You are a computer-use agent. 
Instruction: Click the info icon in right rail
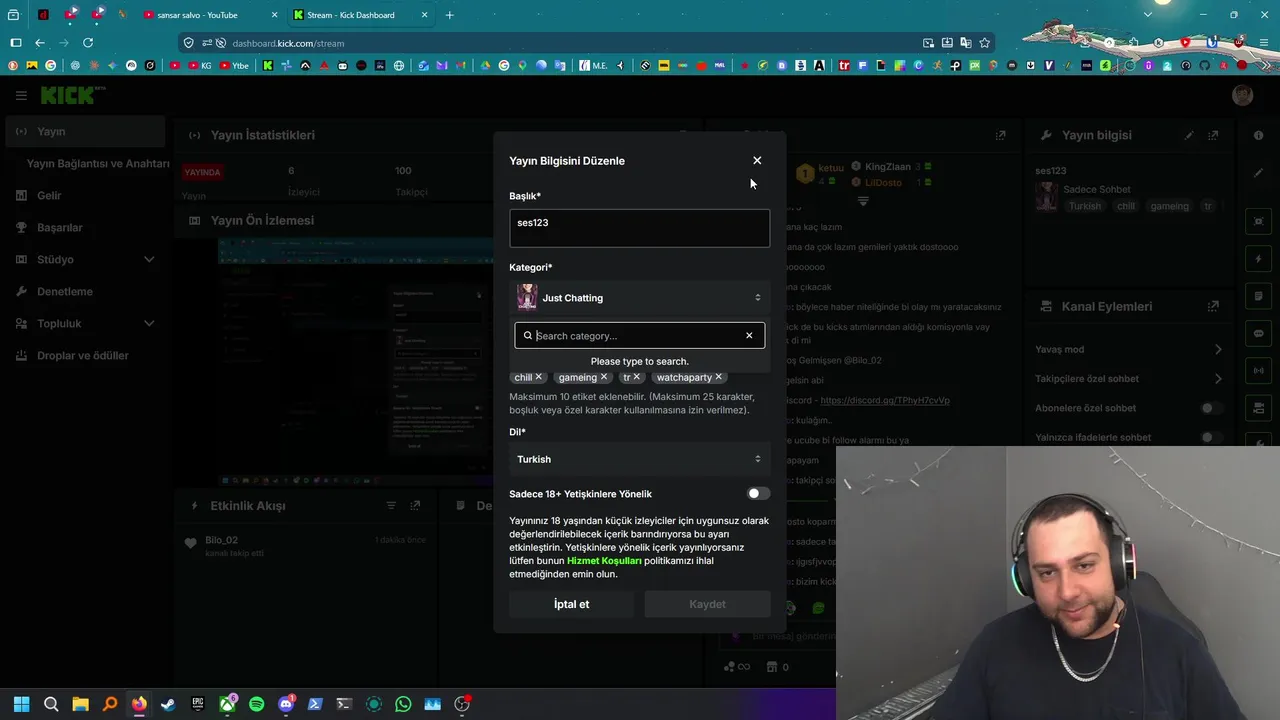pyautogui.click(x=1258, y=135)
